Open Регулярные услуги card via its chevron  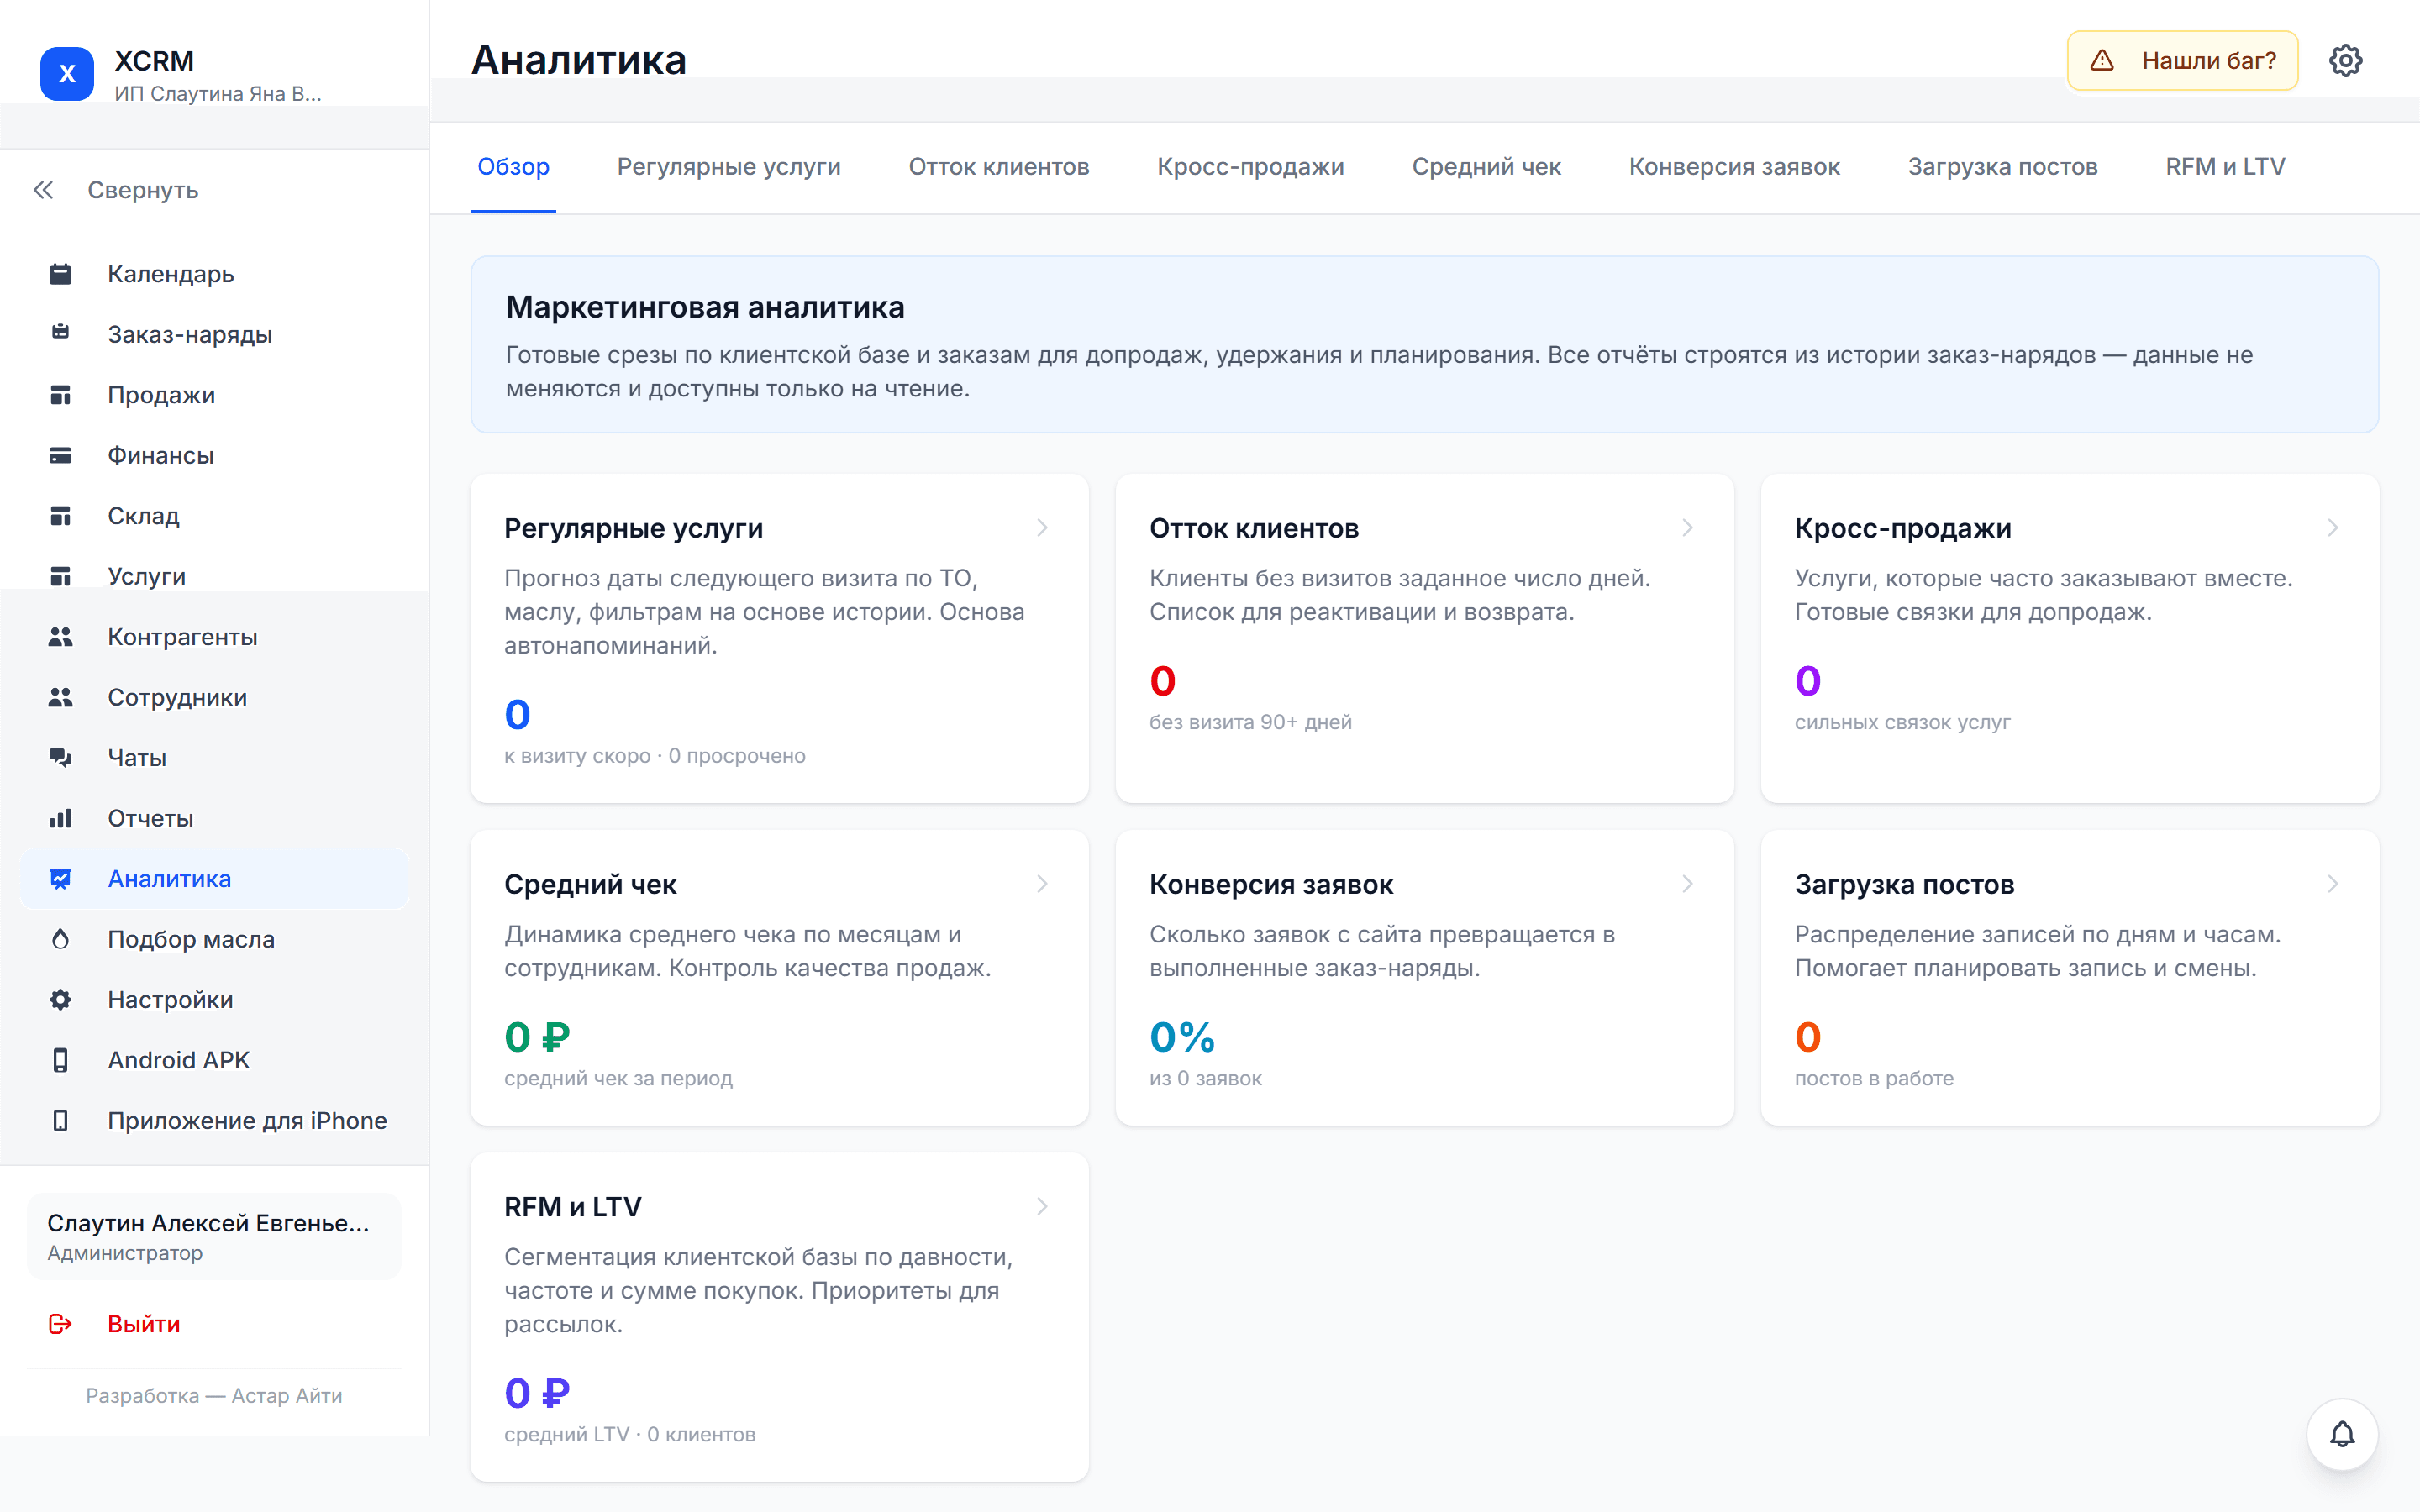click(x=1042, y=527)
